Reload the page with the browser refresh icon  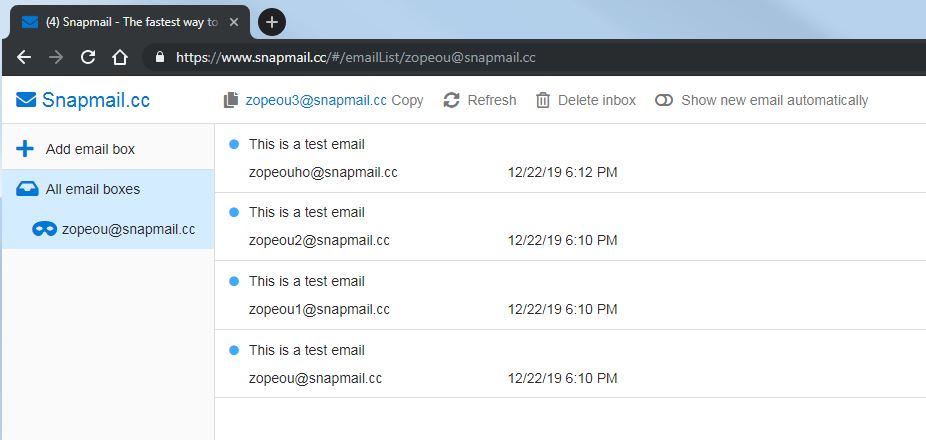click(x=88, y=57)
